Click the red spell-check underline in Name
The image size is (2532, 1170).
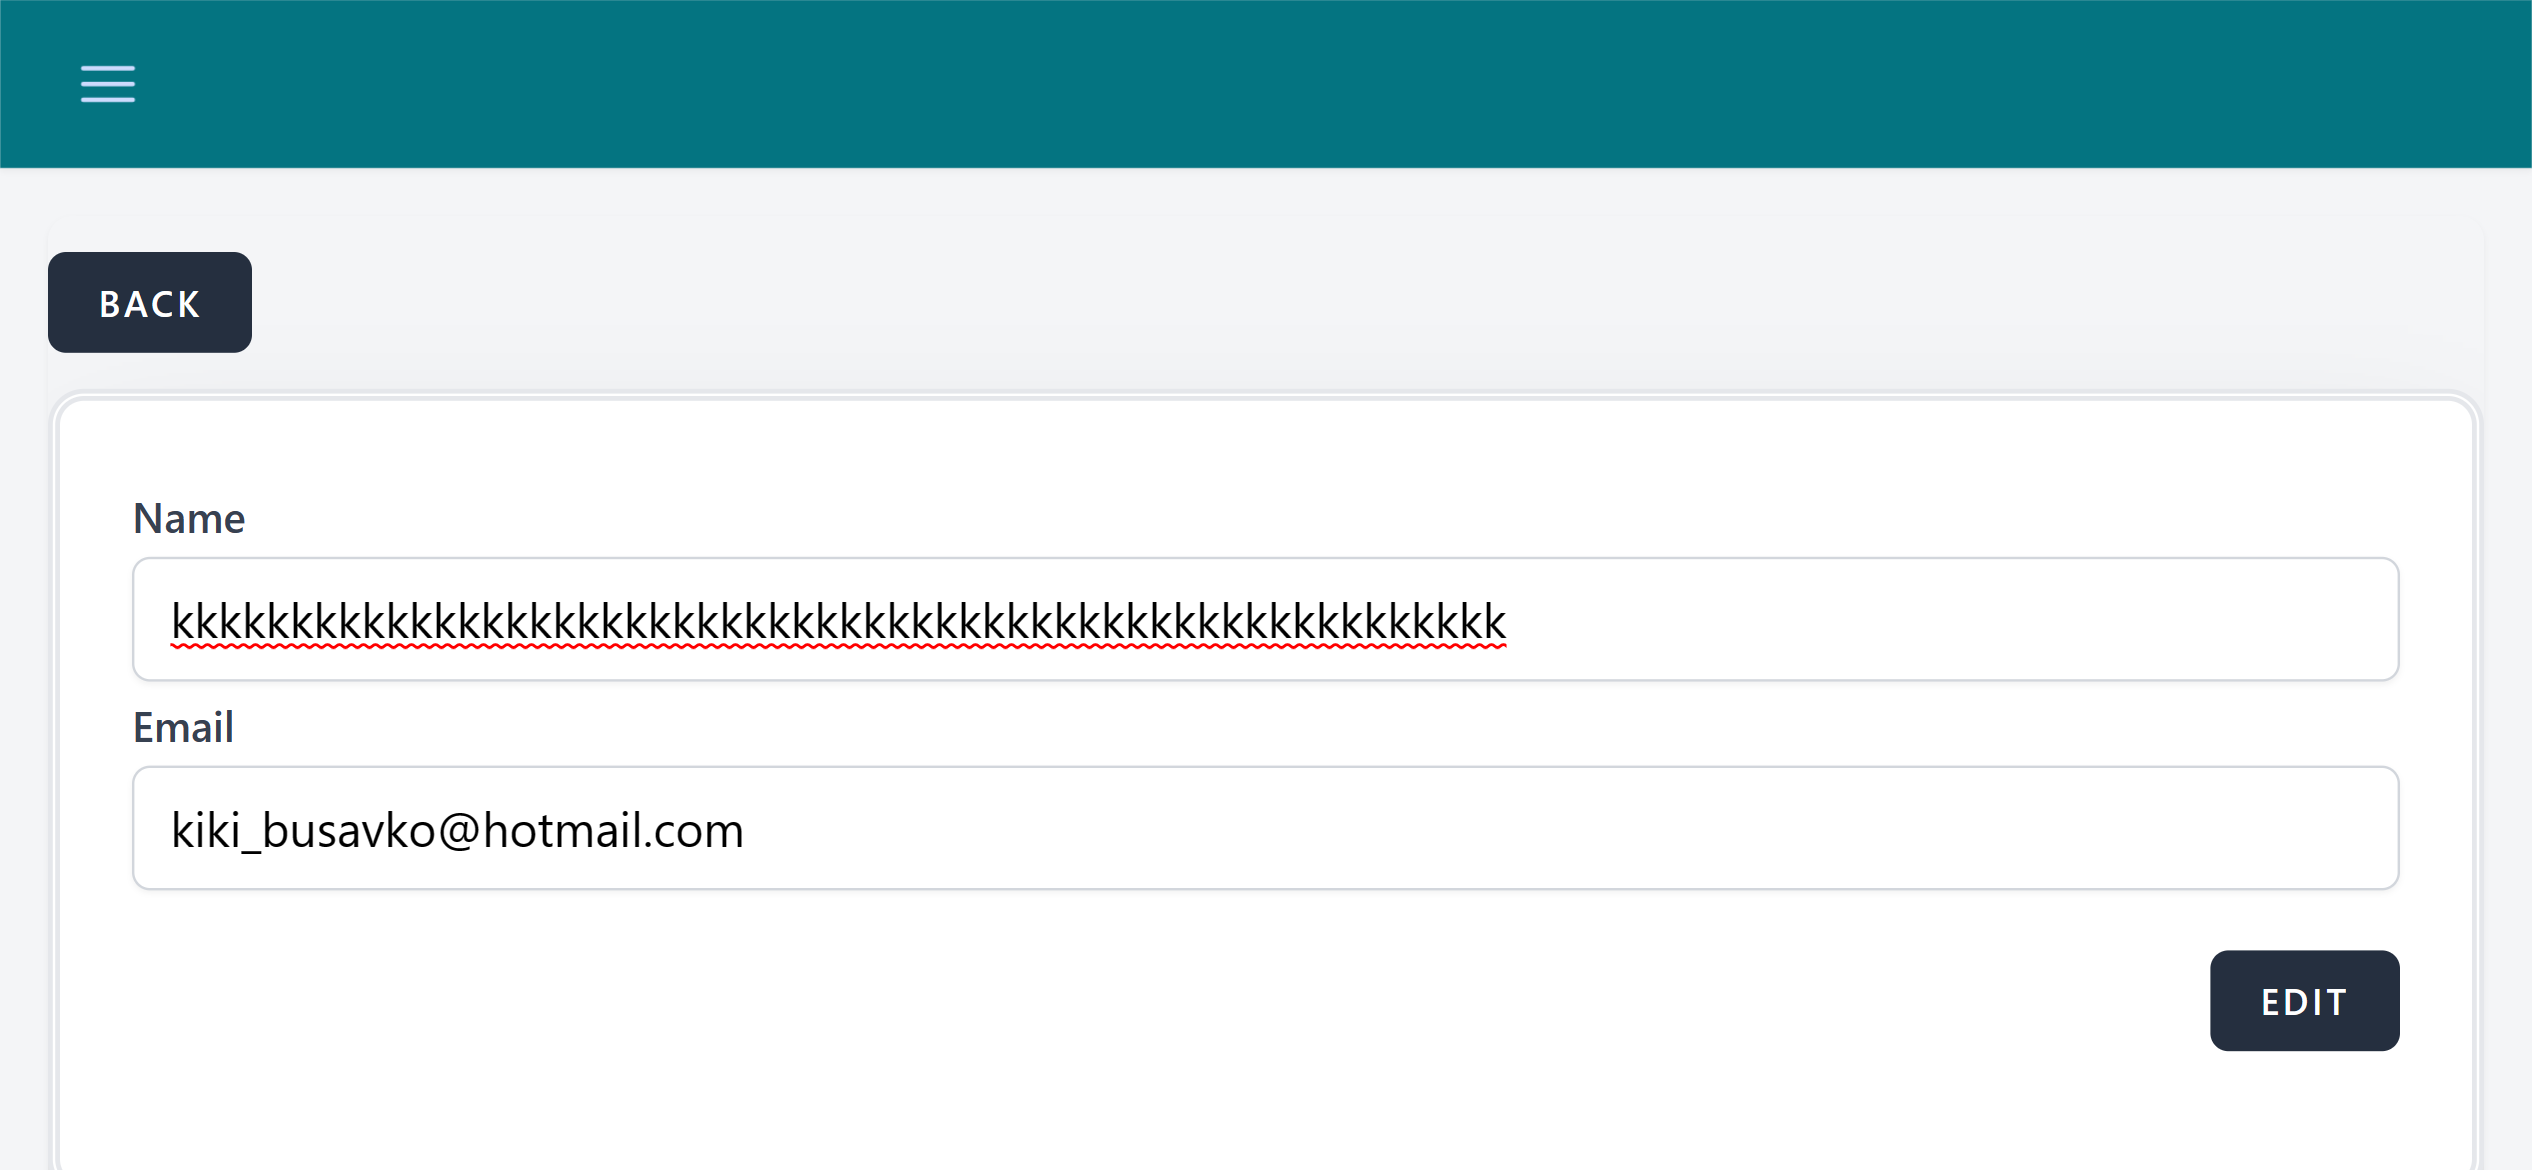838,648
